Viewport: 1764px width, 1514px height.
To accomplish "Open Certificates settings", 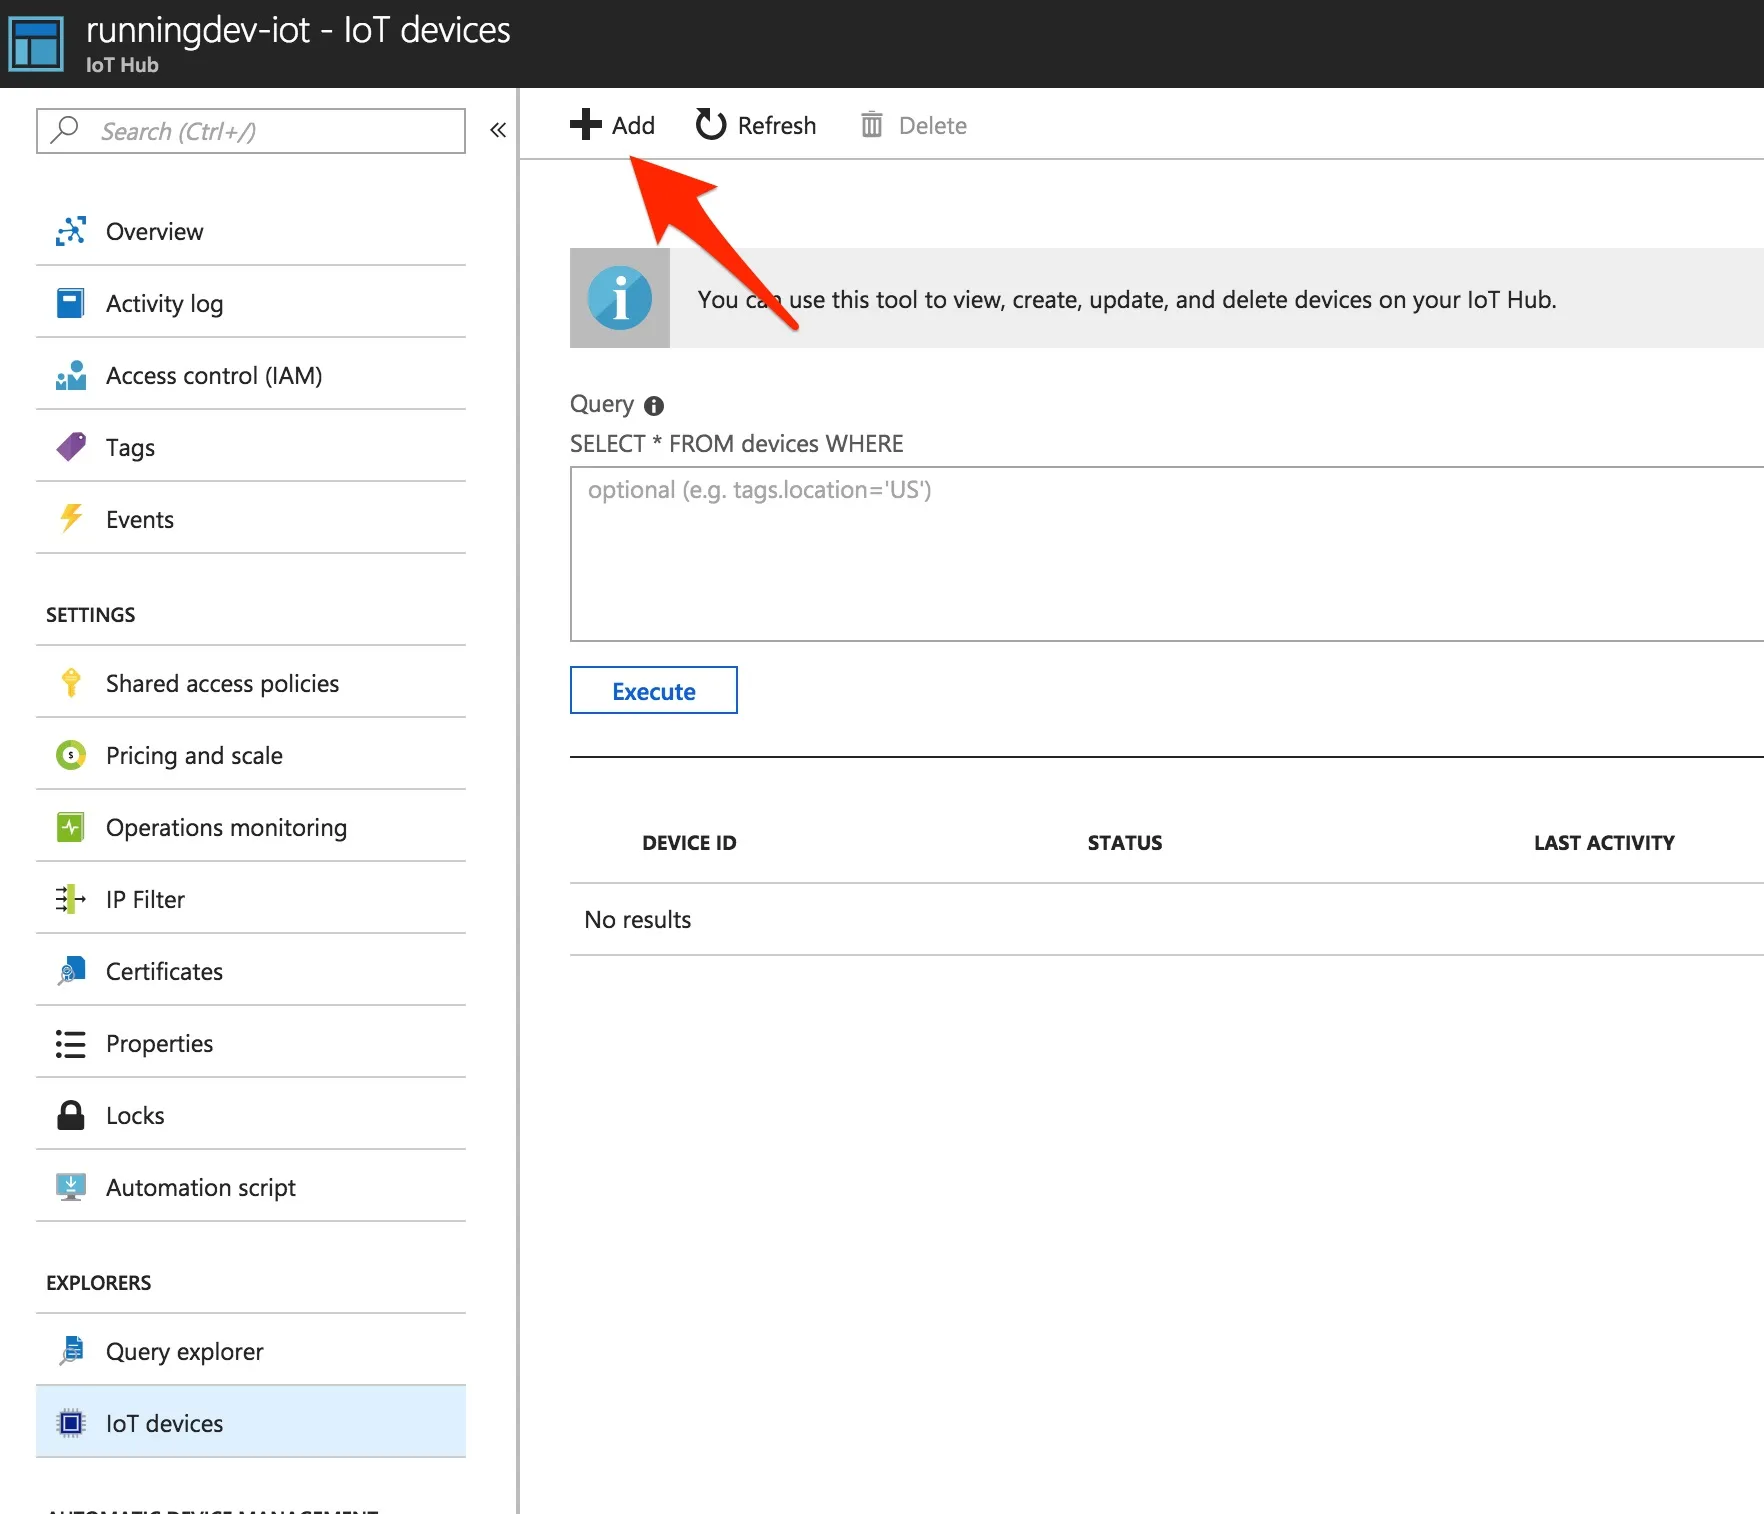I will click(x=251, y=971).
